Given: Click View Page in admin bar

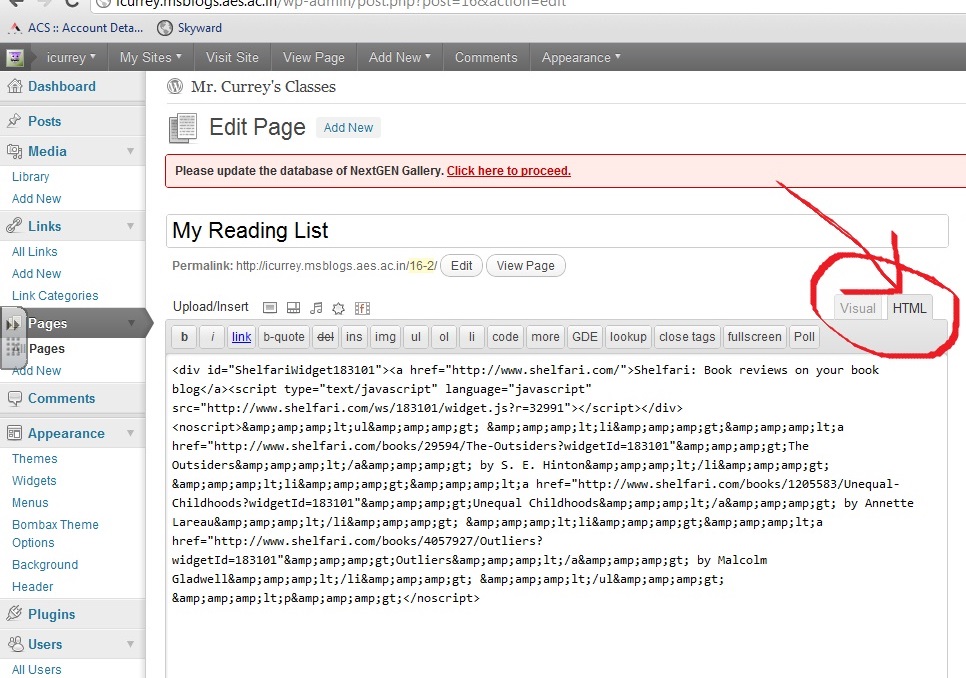Looking at the screenshot, I should click(x=314, y=57).
